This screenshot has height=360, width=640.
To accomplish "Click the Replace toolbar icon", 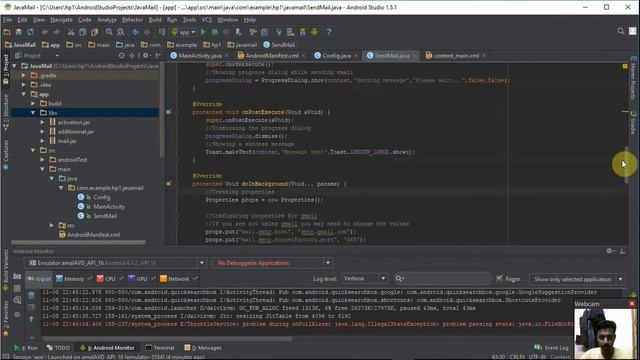I will [121, 32].
